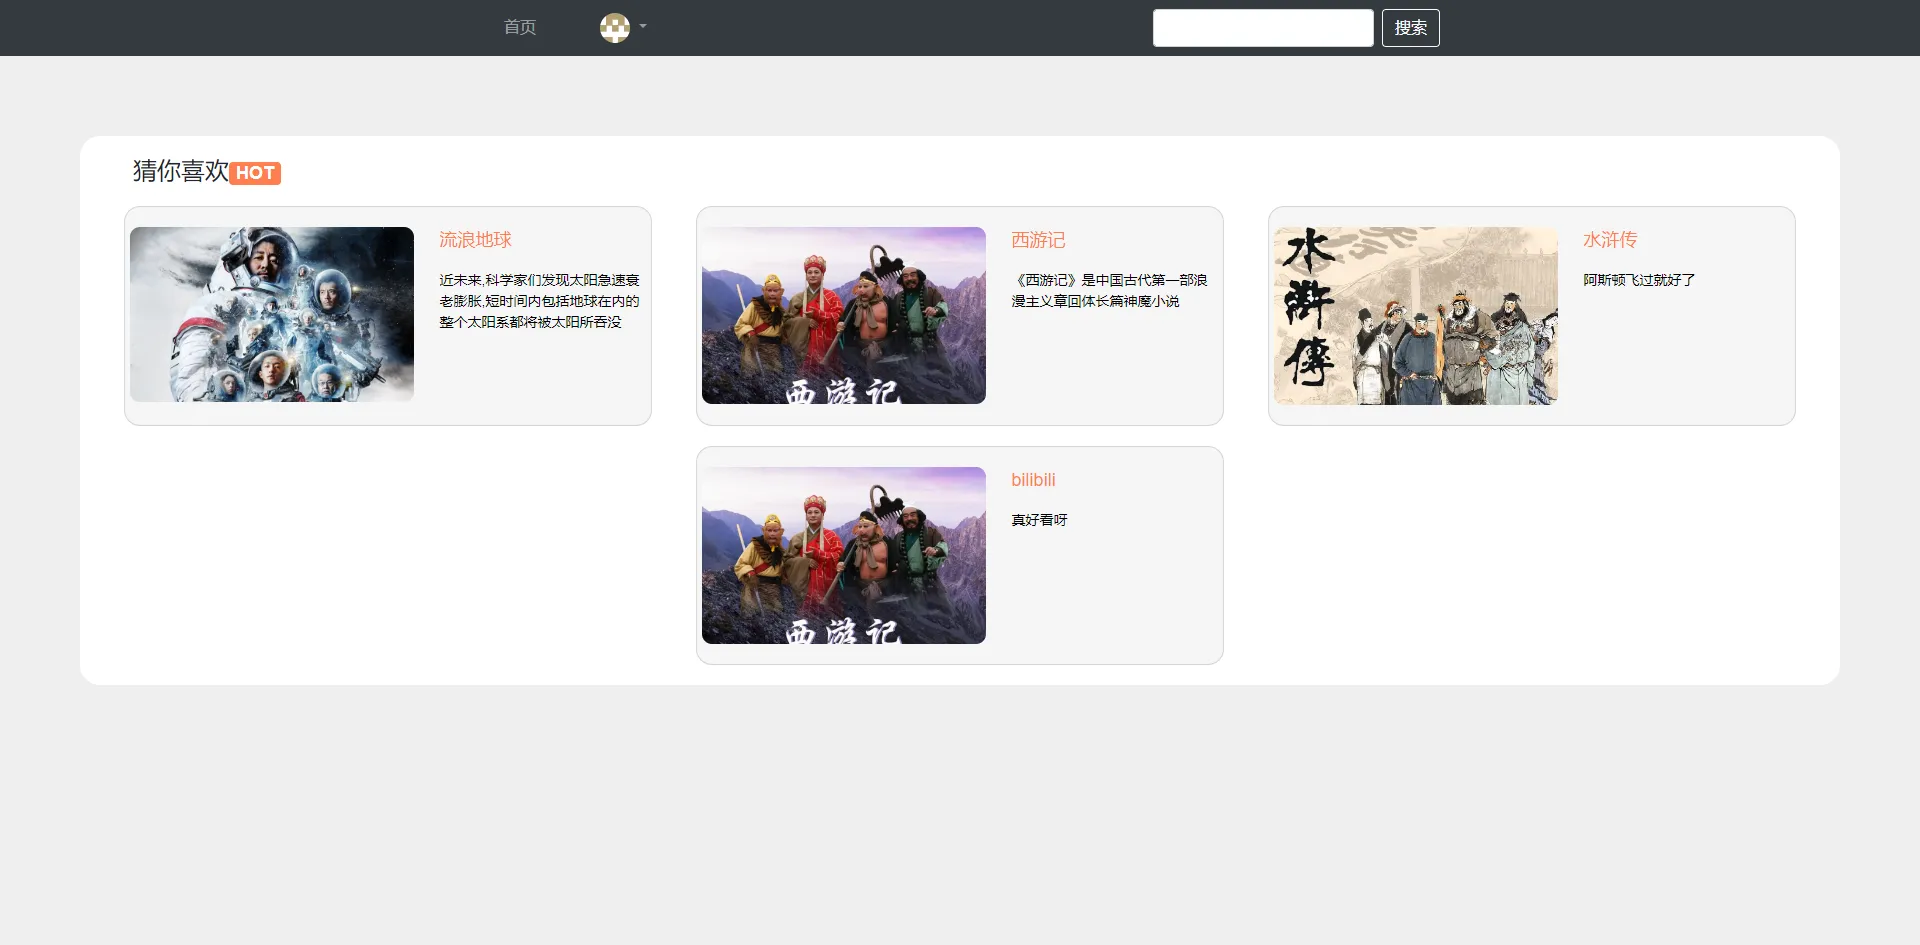Go to the 首页 home link
This screenshot has width=1920, height=945.
pyautogui.click(x=520, y=27)
